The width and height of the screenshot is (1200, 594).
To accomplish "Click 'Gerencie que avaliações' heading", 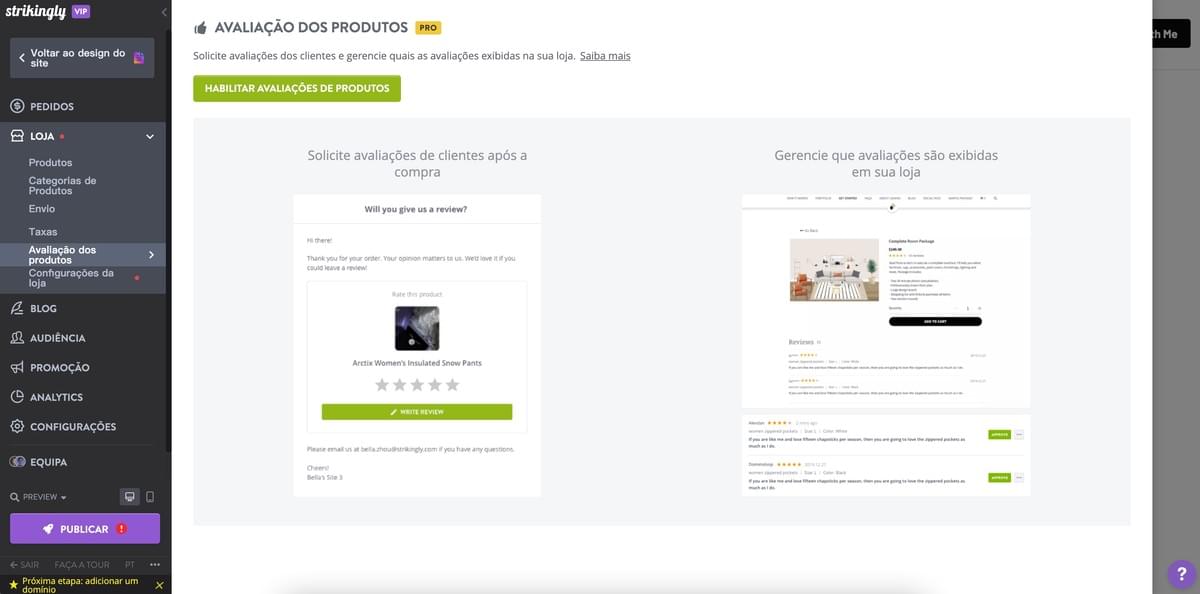I will pyautogui.click(x=886, y=164).
